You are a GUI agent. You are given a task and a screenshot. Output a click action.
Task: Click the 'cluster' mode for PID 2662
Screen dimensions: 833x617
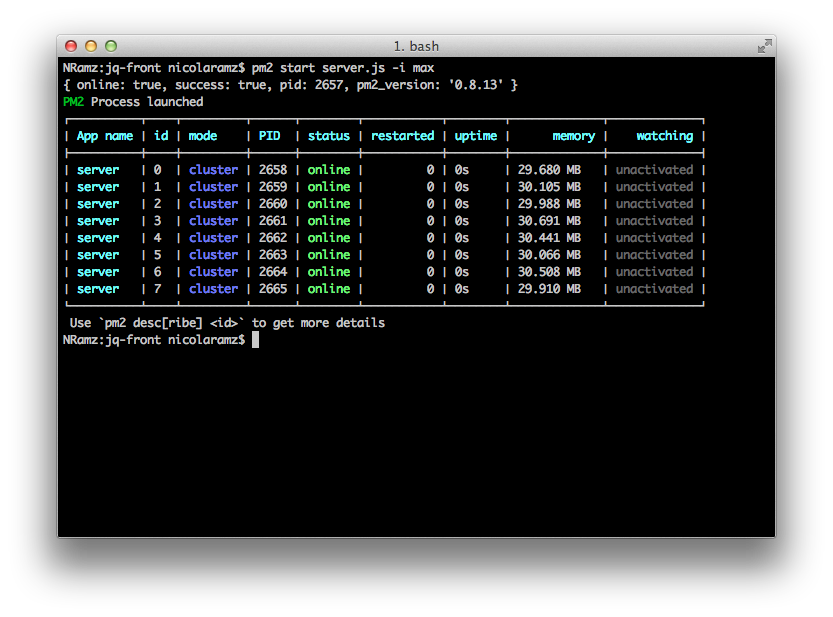coord(213,238)
